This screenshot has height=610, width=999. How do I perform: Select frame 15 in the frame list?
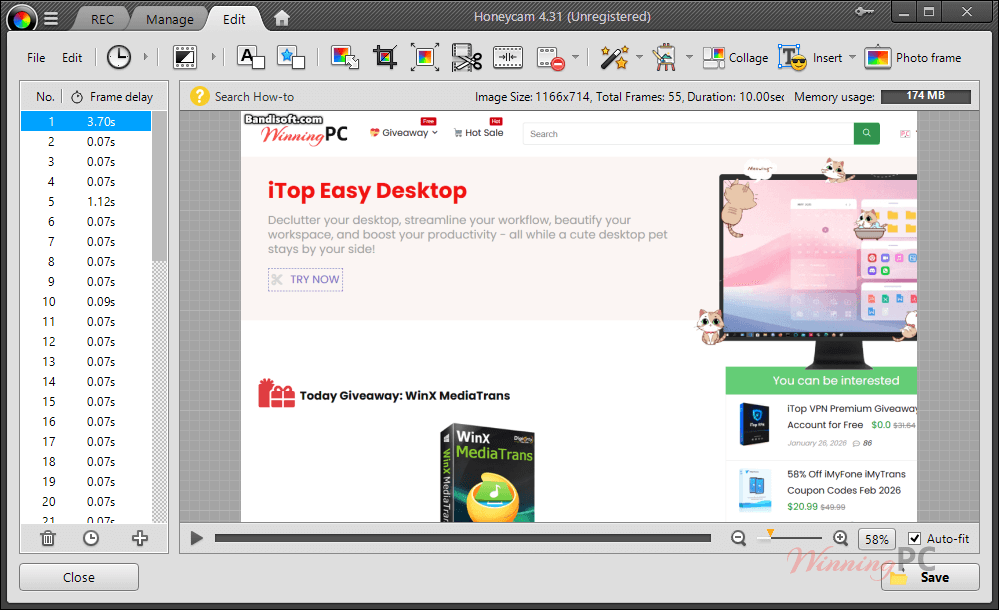86,402
